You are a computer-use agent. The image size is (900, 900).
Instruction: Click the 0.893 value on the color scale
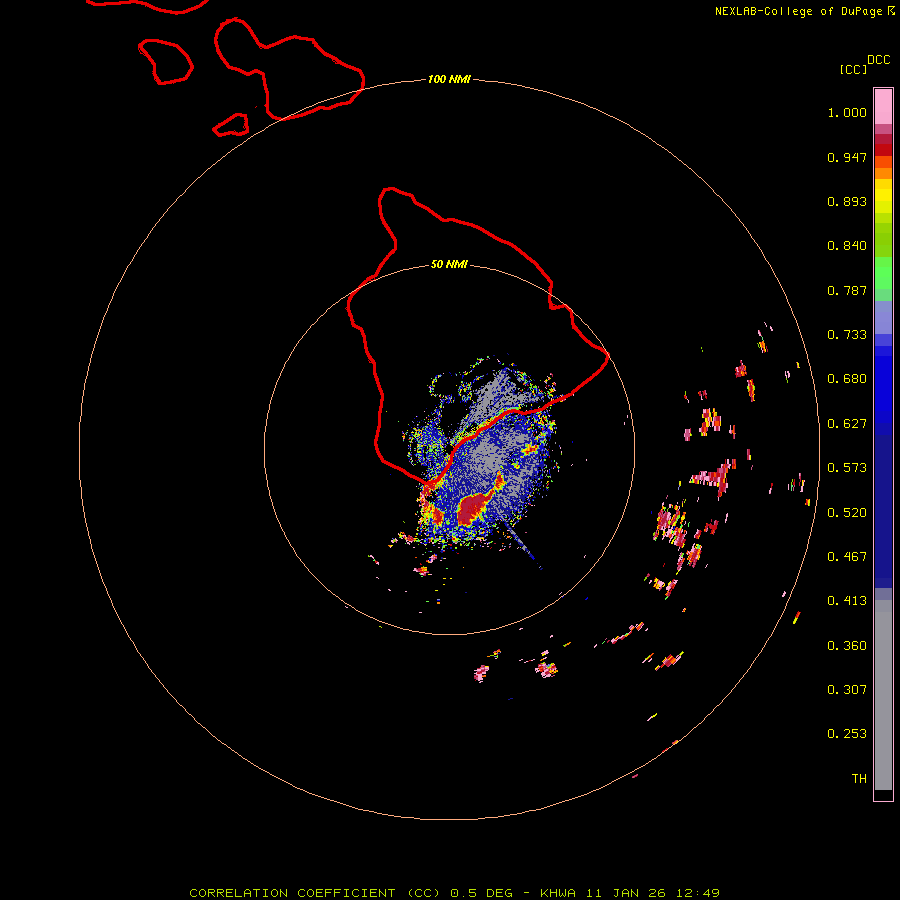pos(847,201)
